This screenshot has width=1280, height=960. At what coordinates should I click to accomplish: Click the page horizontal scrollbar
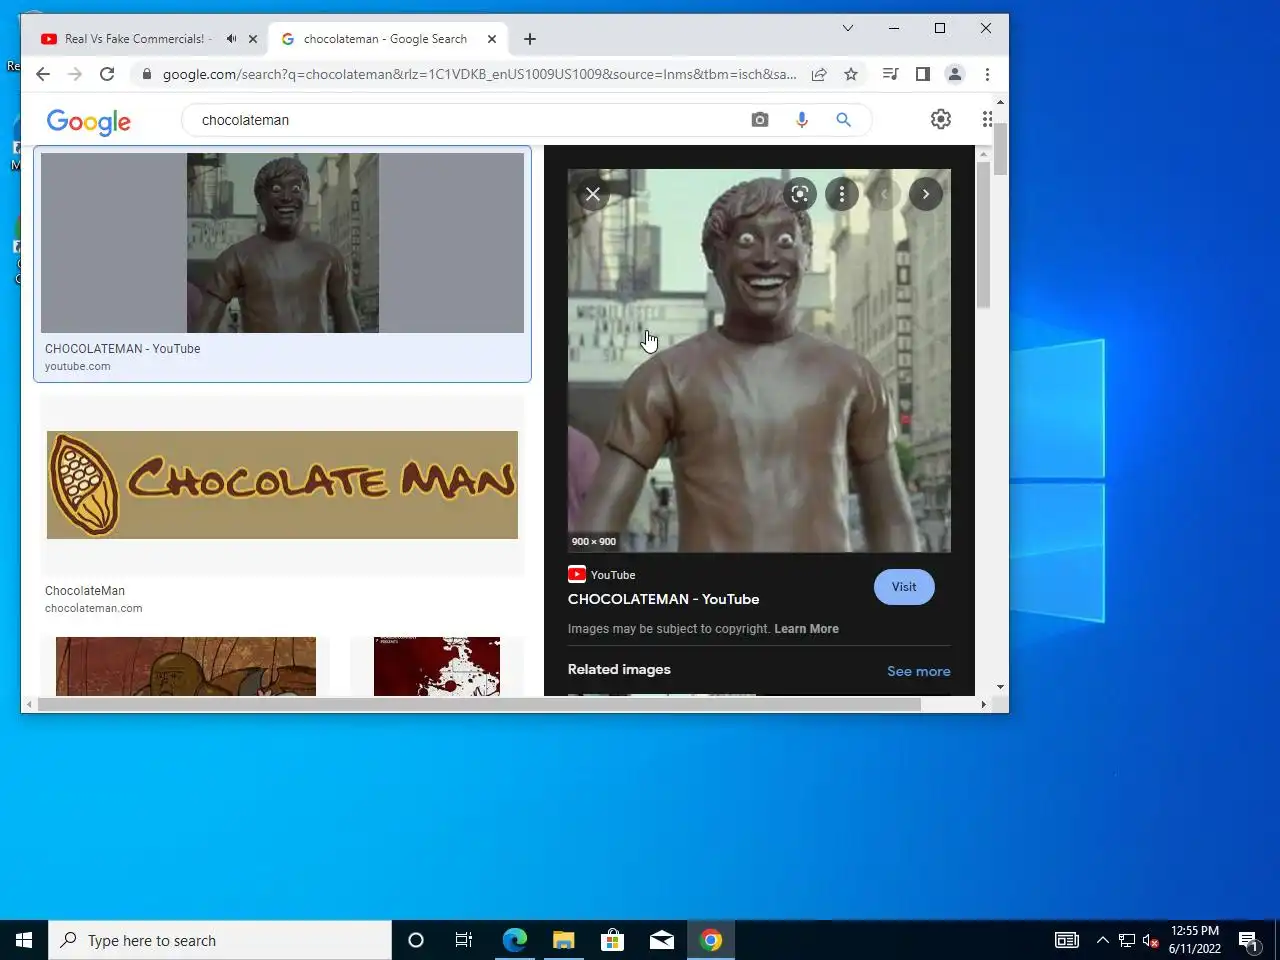(478, 704)
